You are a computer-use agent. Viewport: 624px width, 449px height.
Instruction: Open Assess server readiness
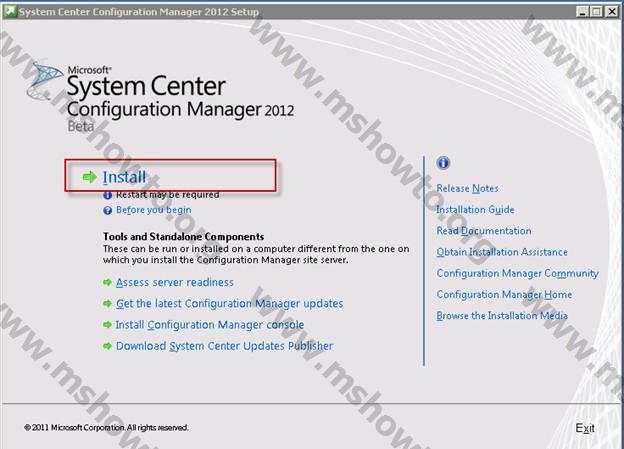175,282
